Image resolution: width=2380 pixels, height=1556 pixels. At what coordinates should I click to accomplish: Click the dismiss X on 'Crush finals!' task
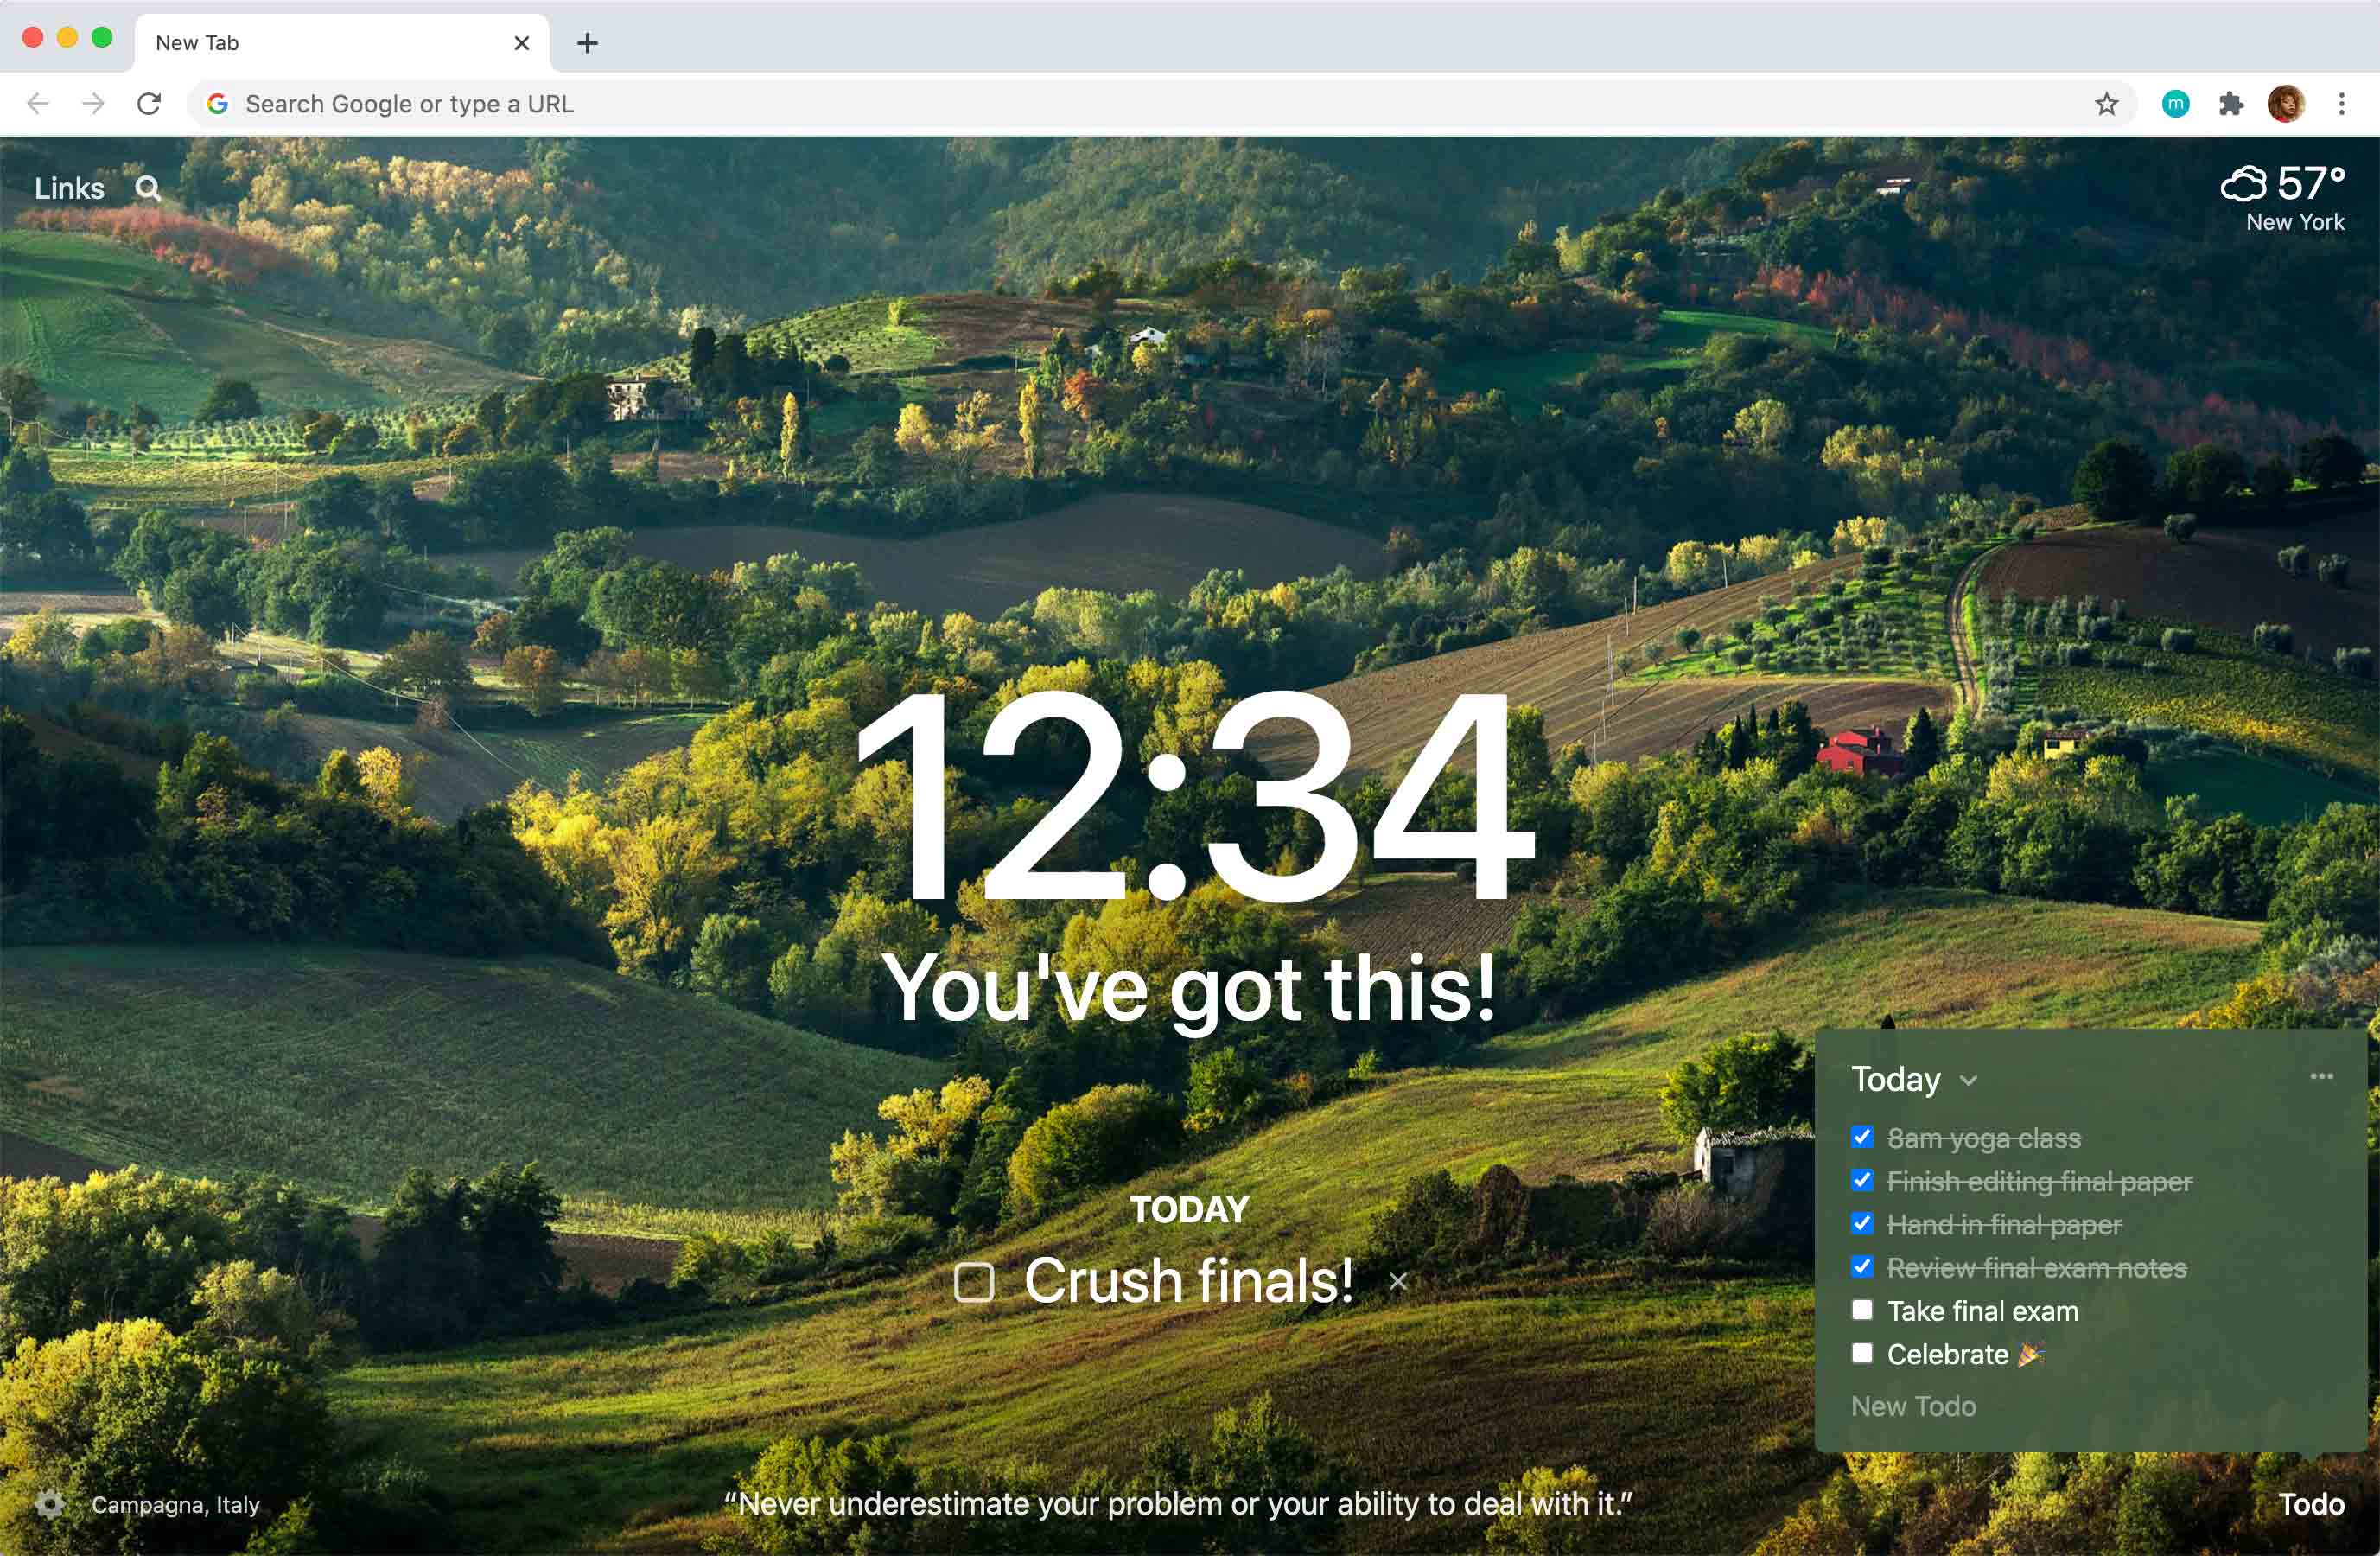click(x=1401, y=1280)
